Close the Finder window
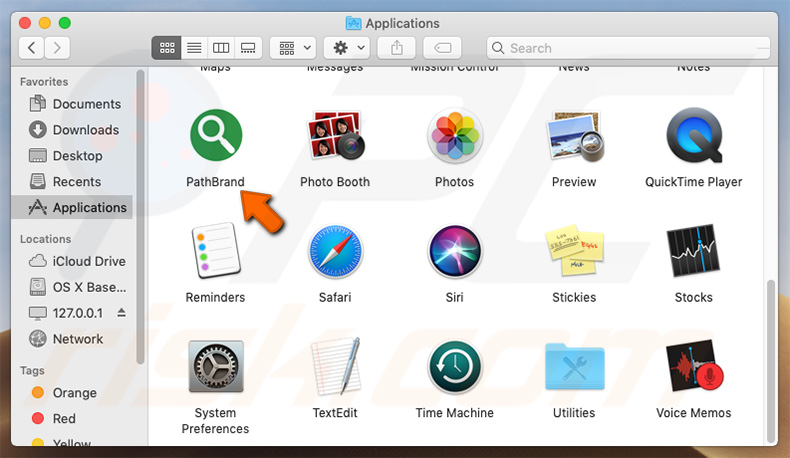Image resolution: width=790 pixels, height=458 pixels. (25, 23)
